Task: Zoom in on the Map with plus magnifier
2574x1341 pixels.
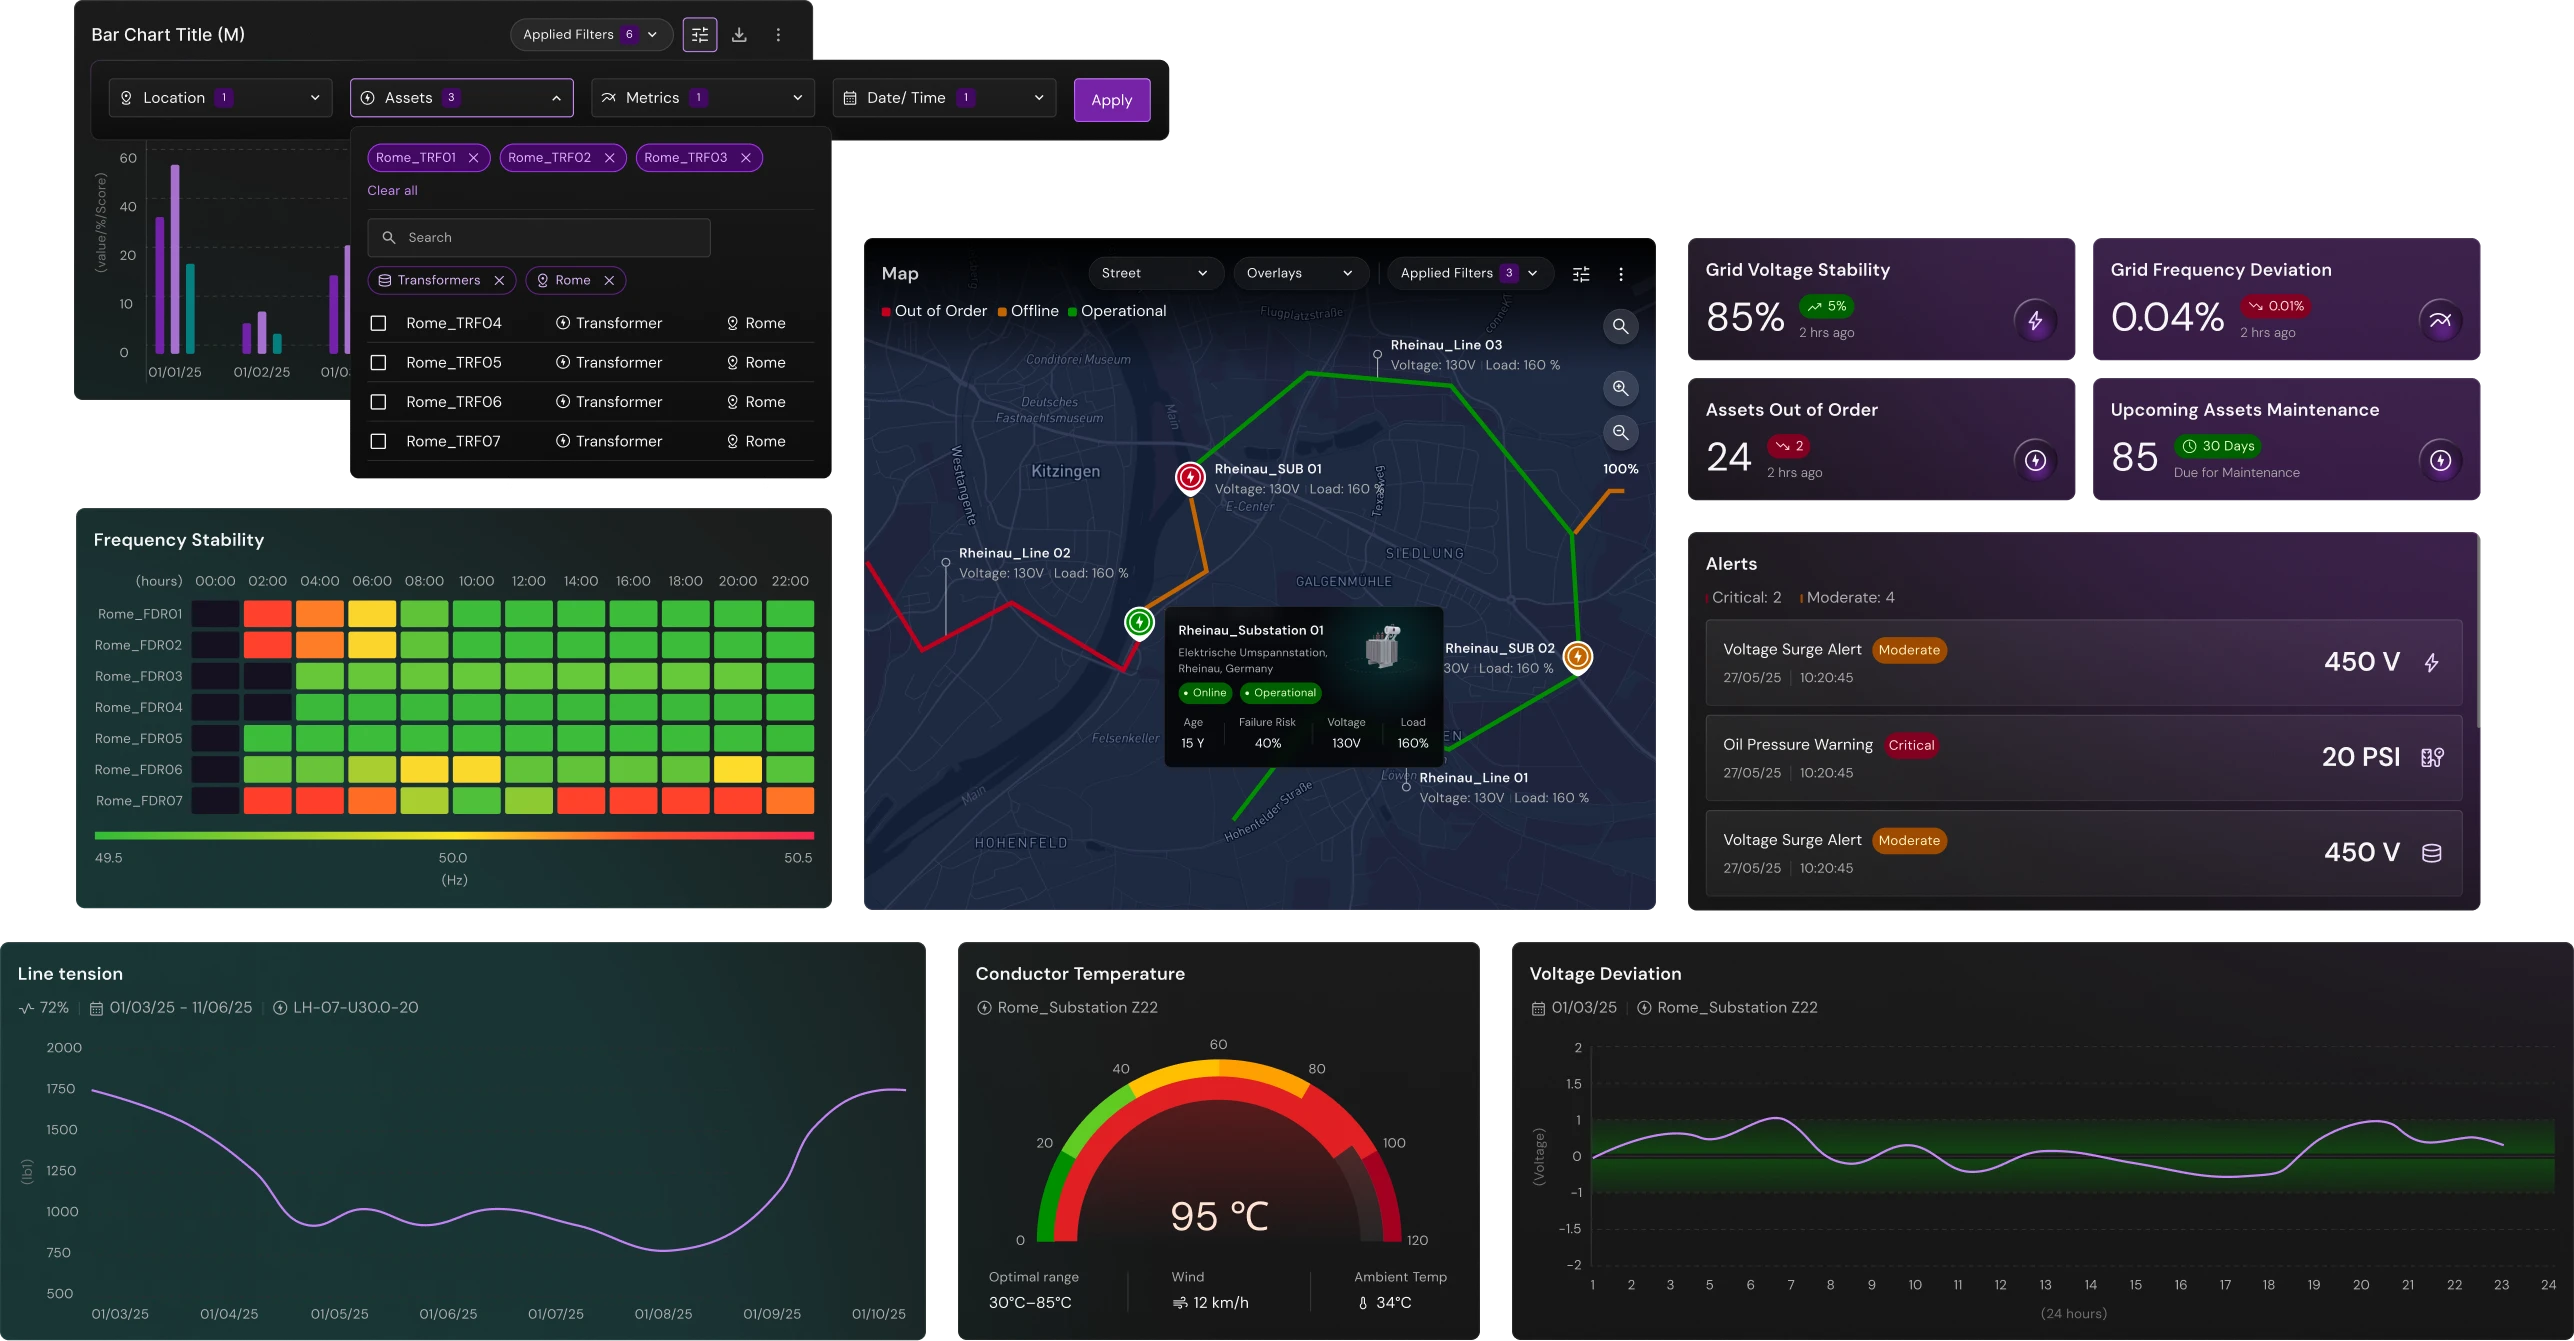Action: (x=1620, y=388)
